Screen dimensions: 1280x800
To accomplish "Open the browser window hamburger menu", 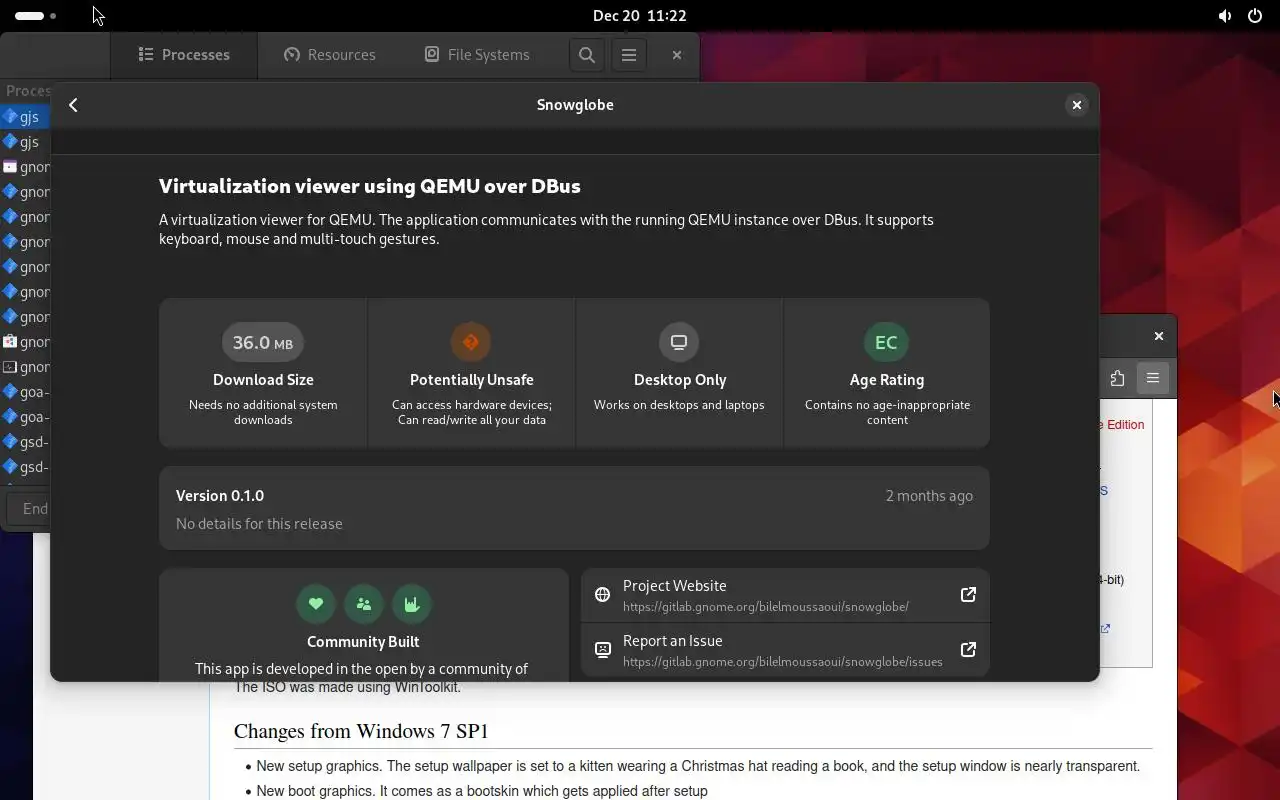I will coord(1153,378).
